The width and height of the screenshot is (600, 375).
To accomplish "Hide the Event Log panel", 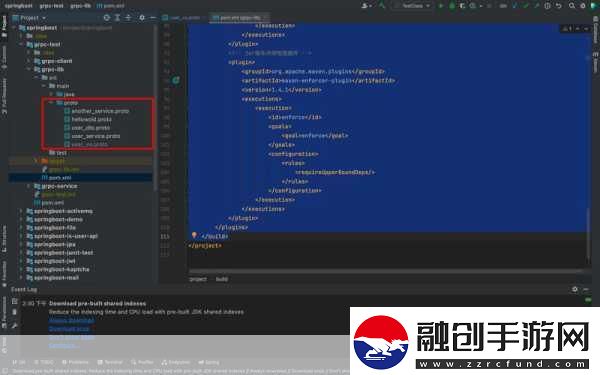I will [x=586, y=289].
